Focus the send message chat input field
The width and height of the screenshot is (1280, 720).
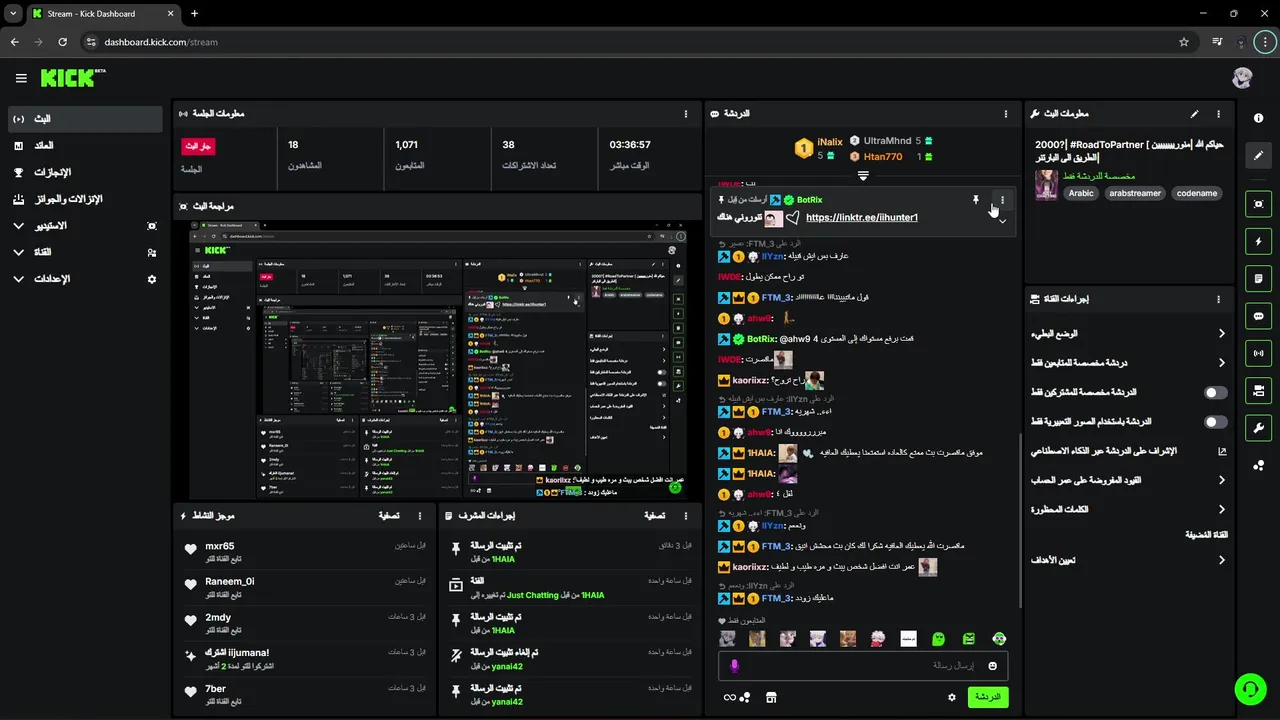pyautogui.click(x=863, y=666)
